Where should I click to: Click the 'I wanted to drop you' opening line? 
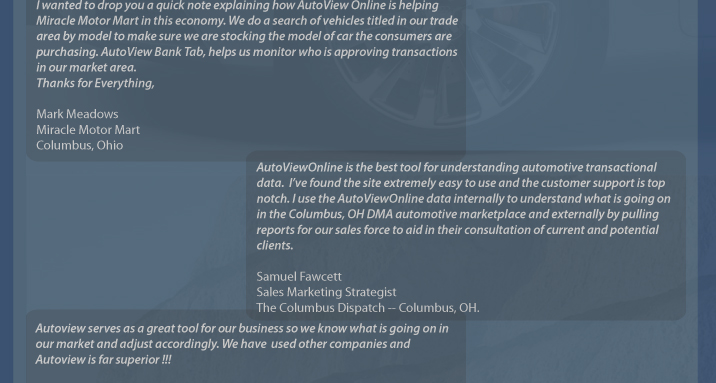[x=237, y=5]
